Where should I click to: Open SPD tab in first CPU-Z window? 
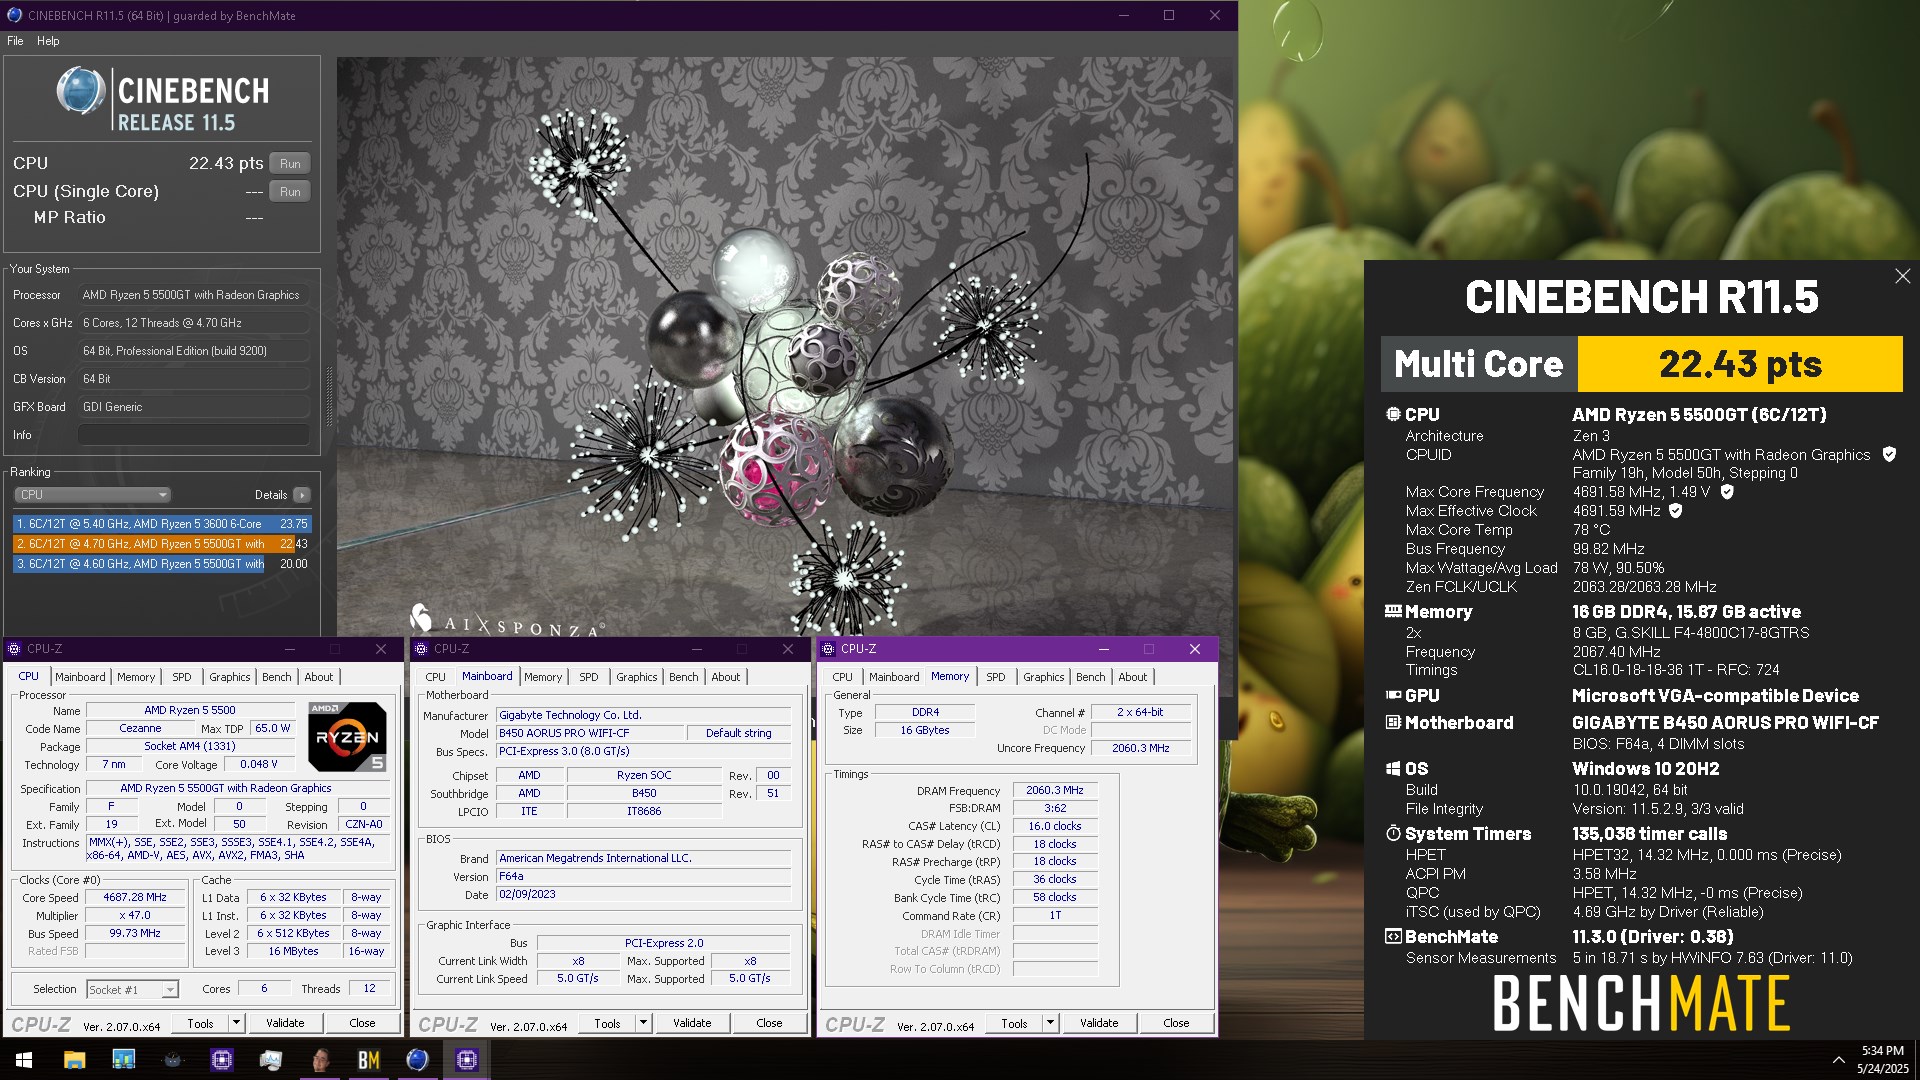tap(181, 677)
